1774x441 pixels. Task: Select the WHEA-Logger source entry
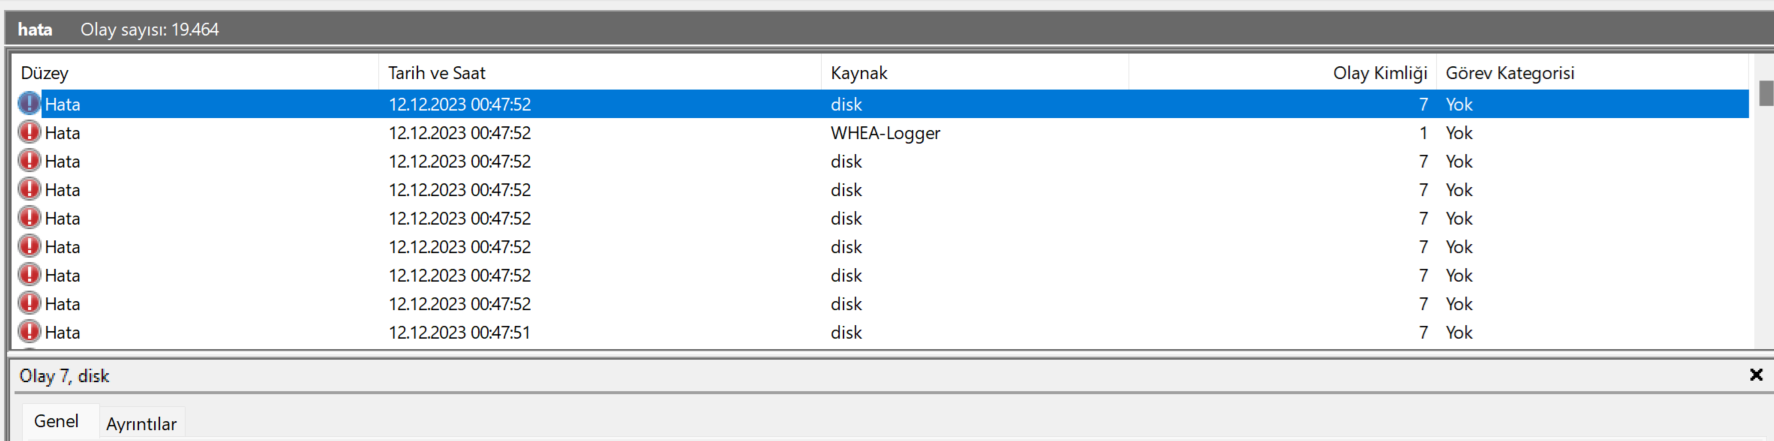pos(885,133)
